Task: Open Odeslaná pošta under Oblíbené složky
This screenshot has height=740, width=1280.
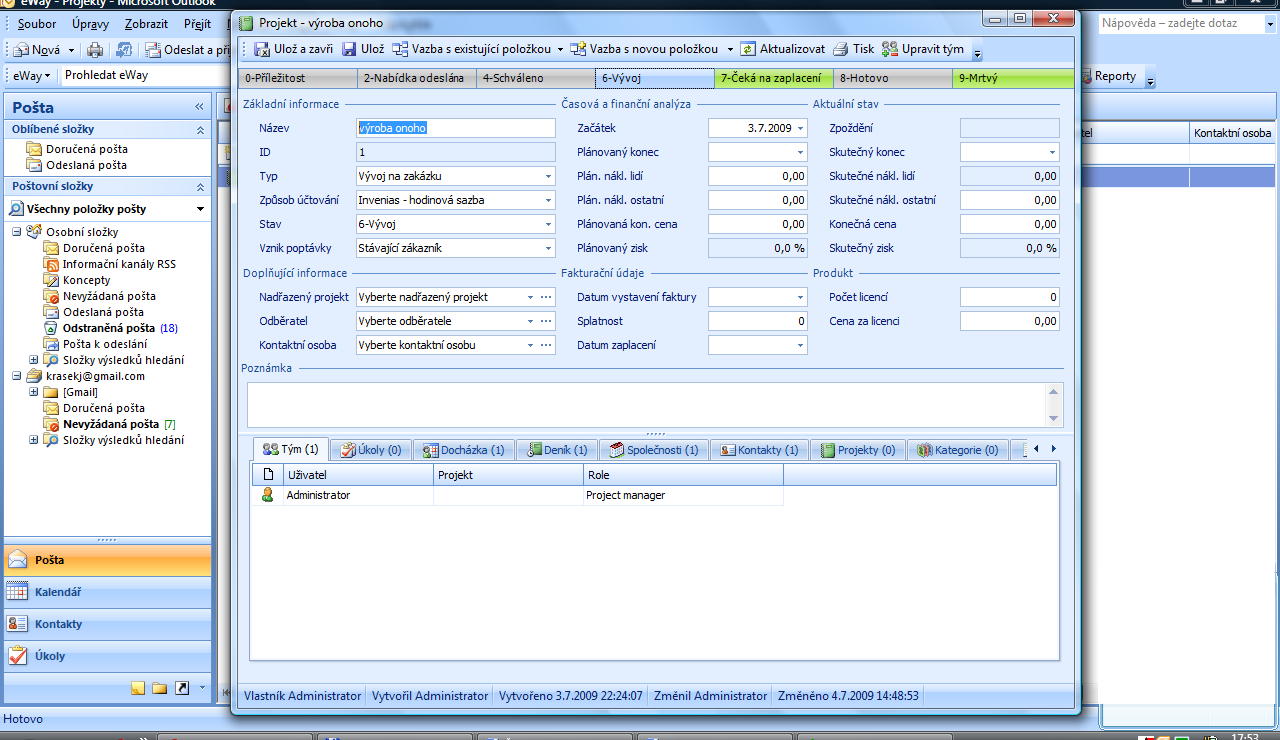Action: click(86, 165)
